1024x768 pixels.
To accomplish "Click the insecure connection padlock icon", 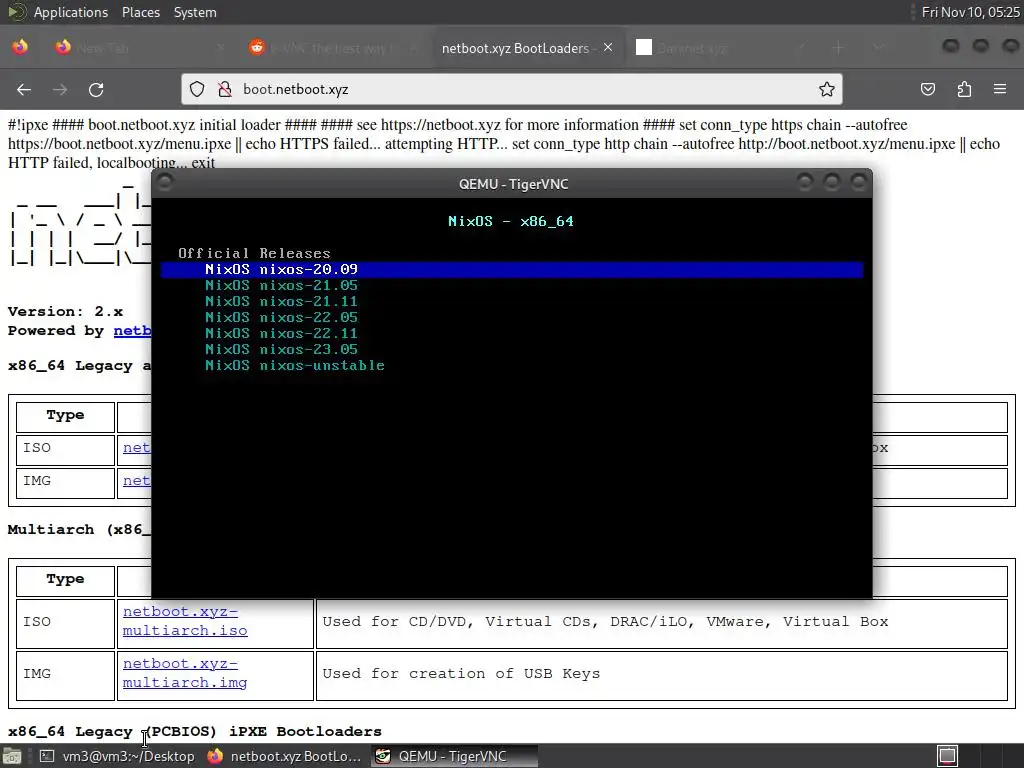I will (225, 89).
